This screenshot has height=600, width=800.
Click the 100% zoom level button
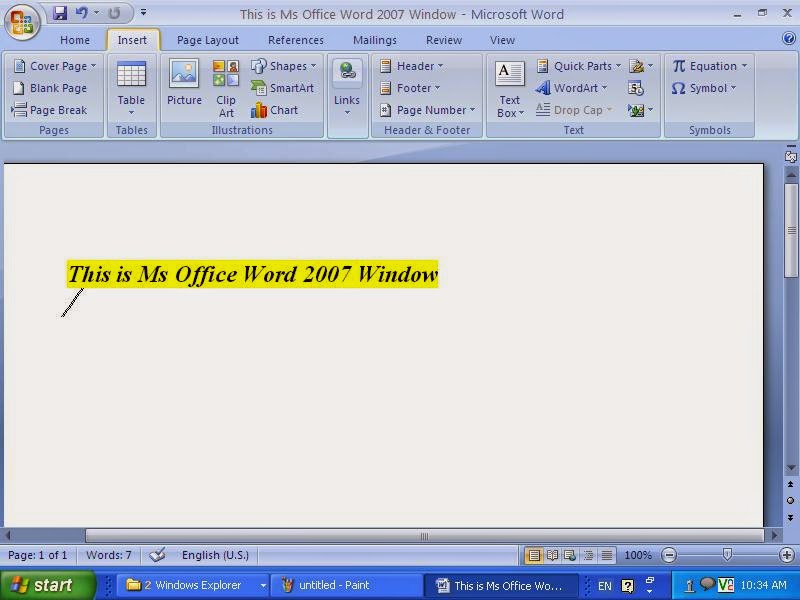click(x=638, y=555)
